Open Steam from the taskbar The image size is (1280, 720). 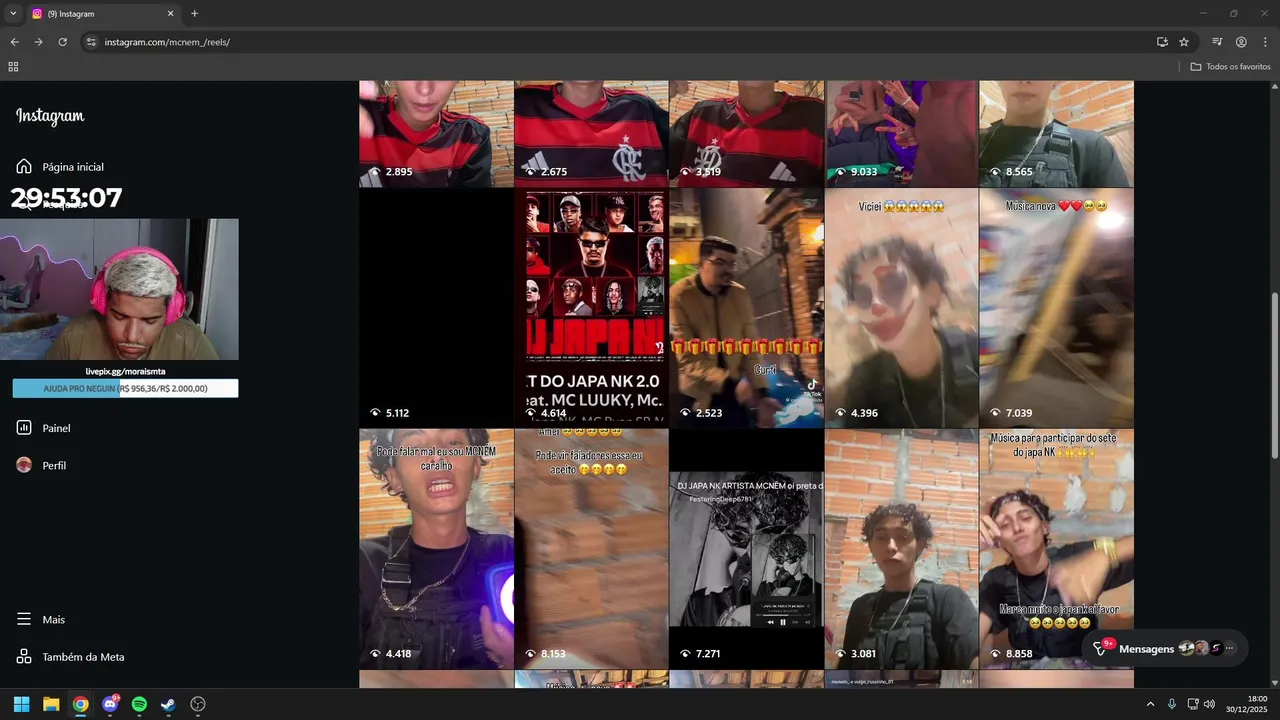pos(168,704)
